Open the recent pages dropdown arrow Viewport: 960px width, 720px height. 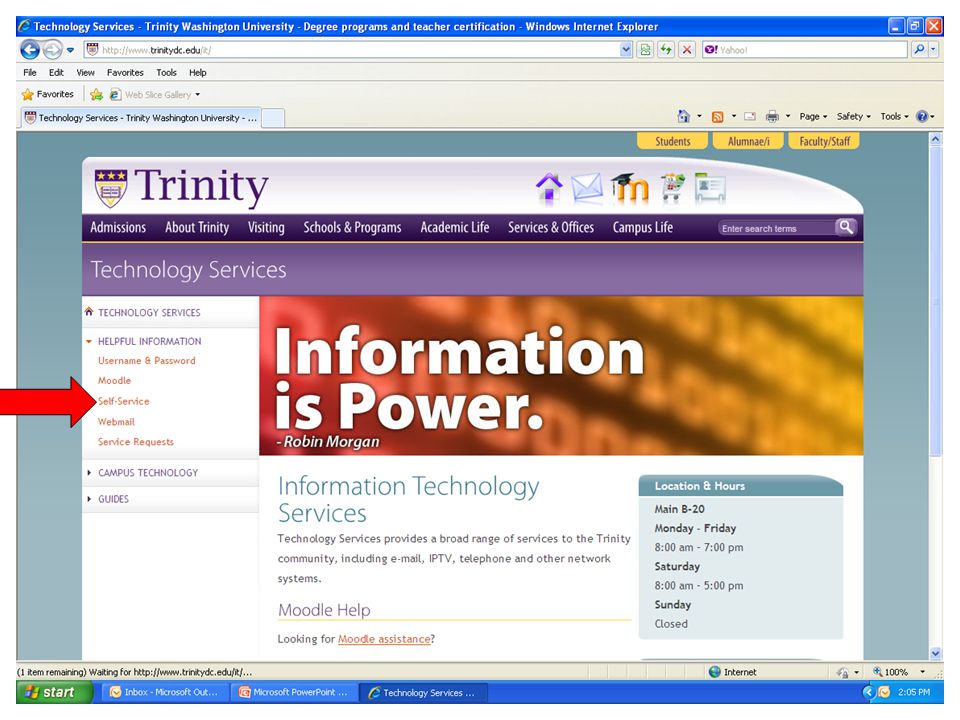[x=70, y=50]
